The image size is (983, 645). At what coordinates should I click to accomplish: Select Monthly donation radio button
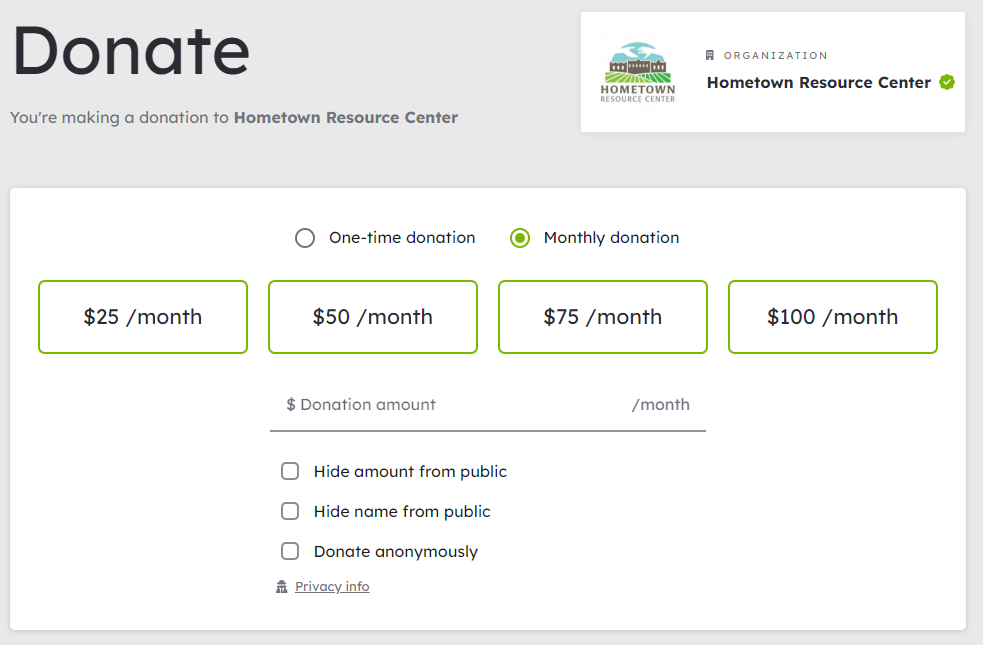point(520,238)
